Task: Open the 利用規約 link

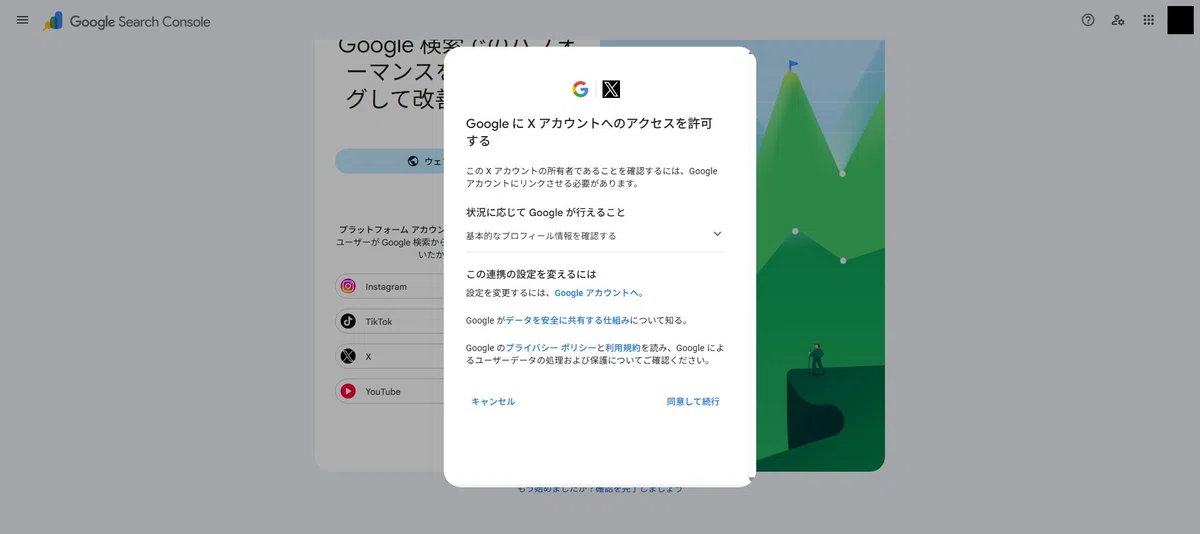Action: click(623, 348)
